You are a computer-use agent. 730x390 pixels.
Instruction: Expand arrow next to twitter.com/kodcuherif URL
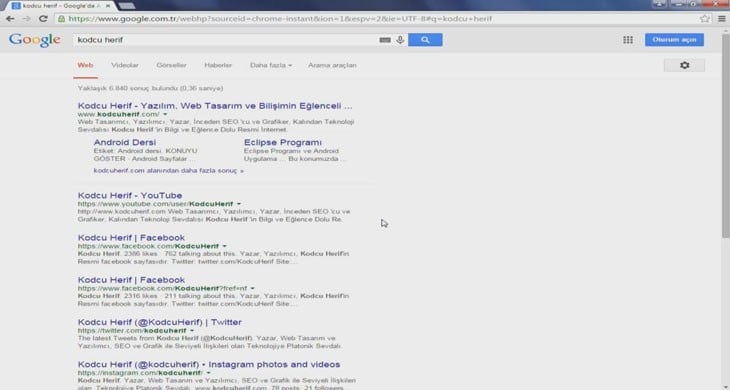tap(192, 330)
